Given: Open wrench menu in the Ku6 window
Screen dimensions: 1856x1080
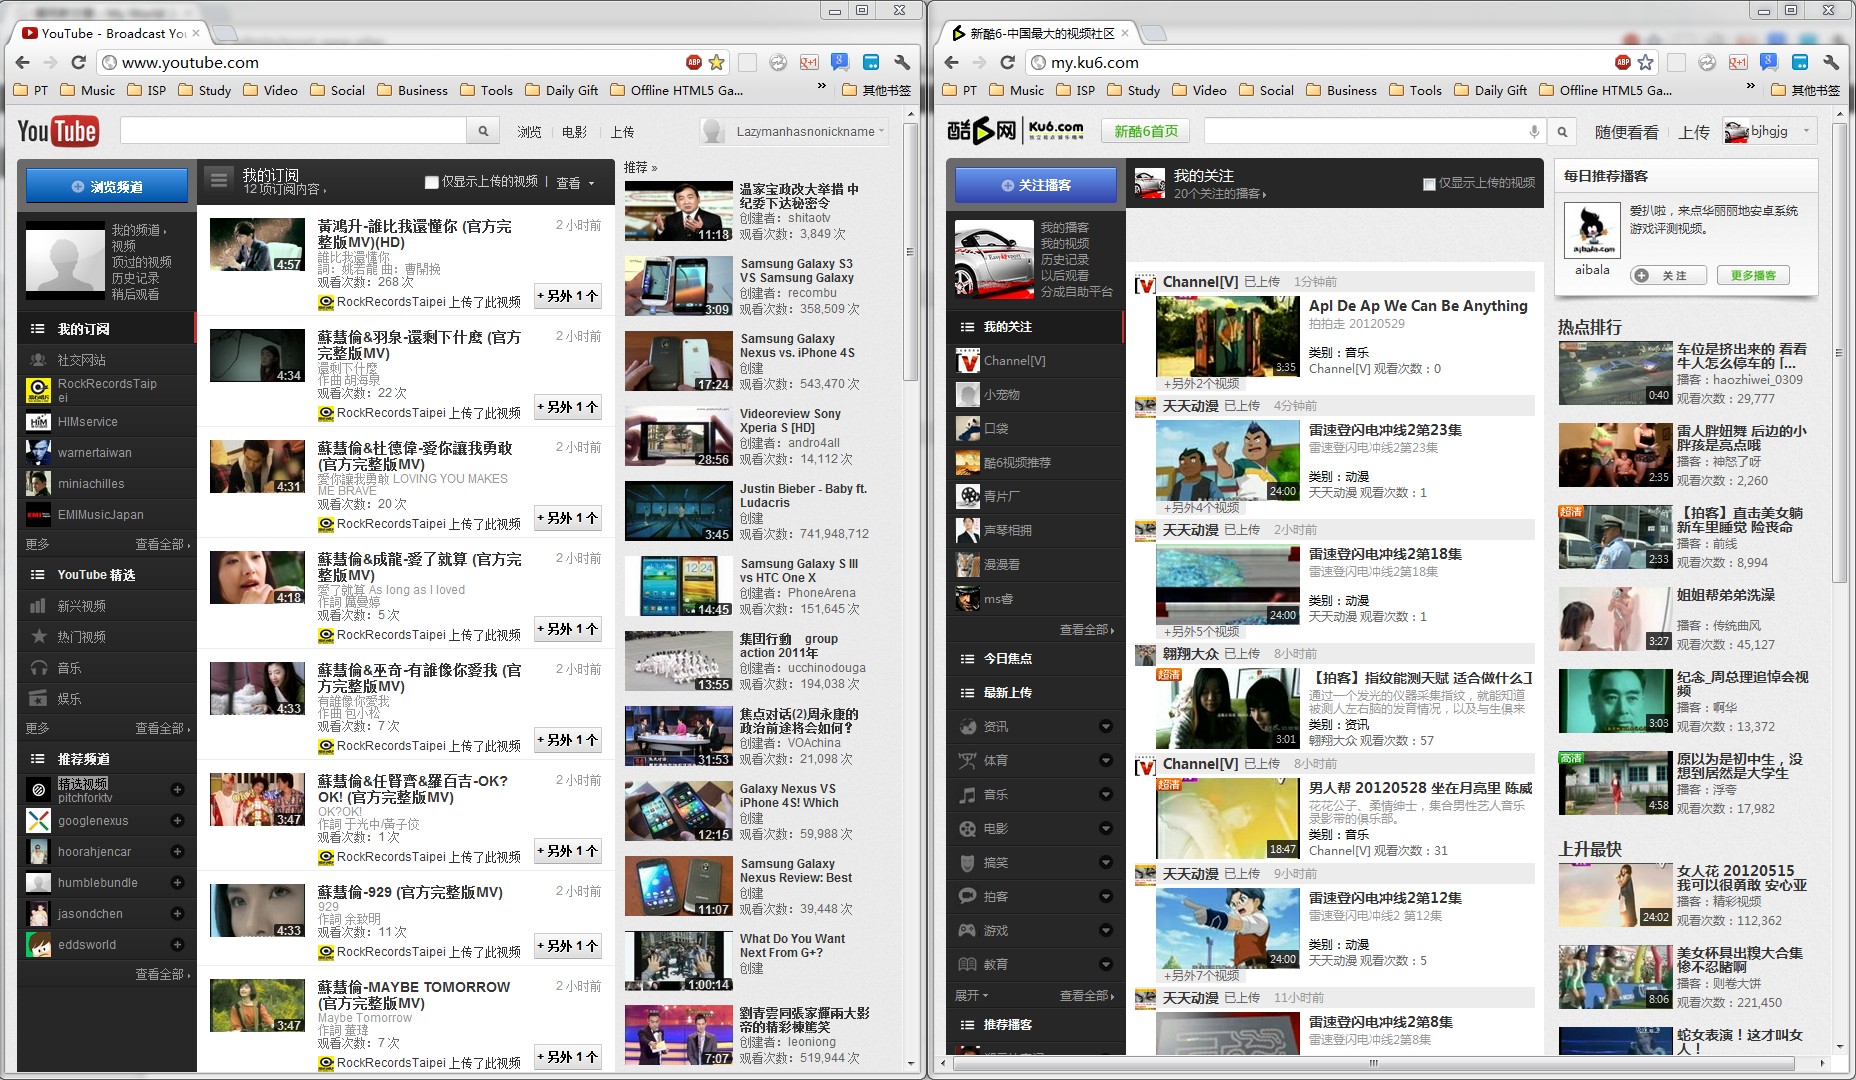Looking at the screenshot, I should (1831, 62).
